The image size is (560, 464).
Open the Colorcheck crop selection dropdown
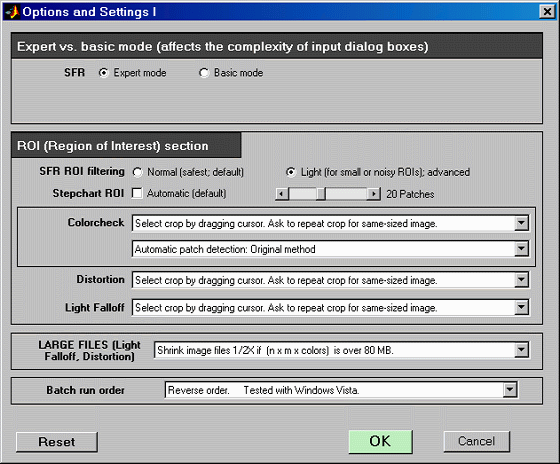click(x=331, y=224)
